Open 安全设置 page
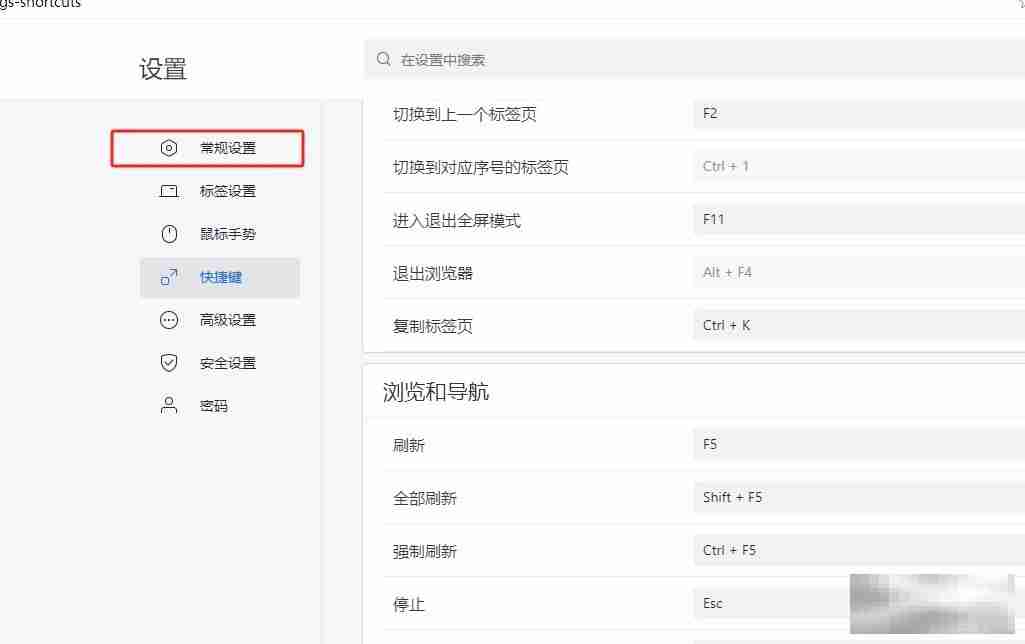 (220, 363)
